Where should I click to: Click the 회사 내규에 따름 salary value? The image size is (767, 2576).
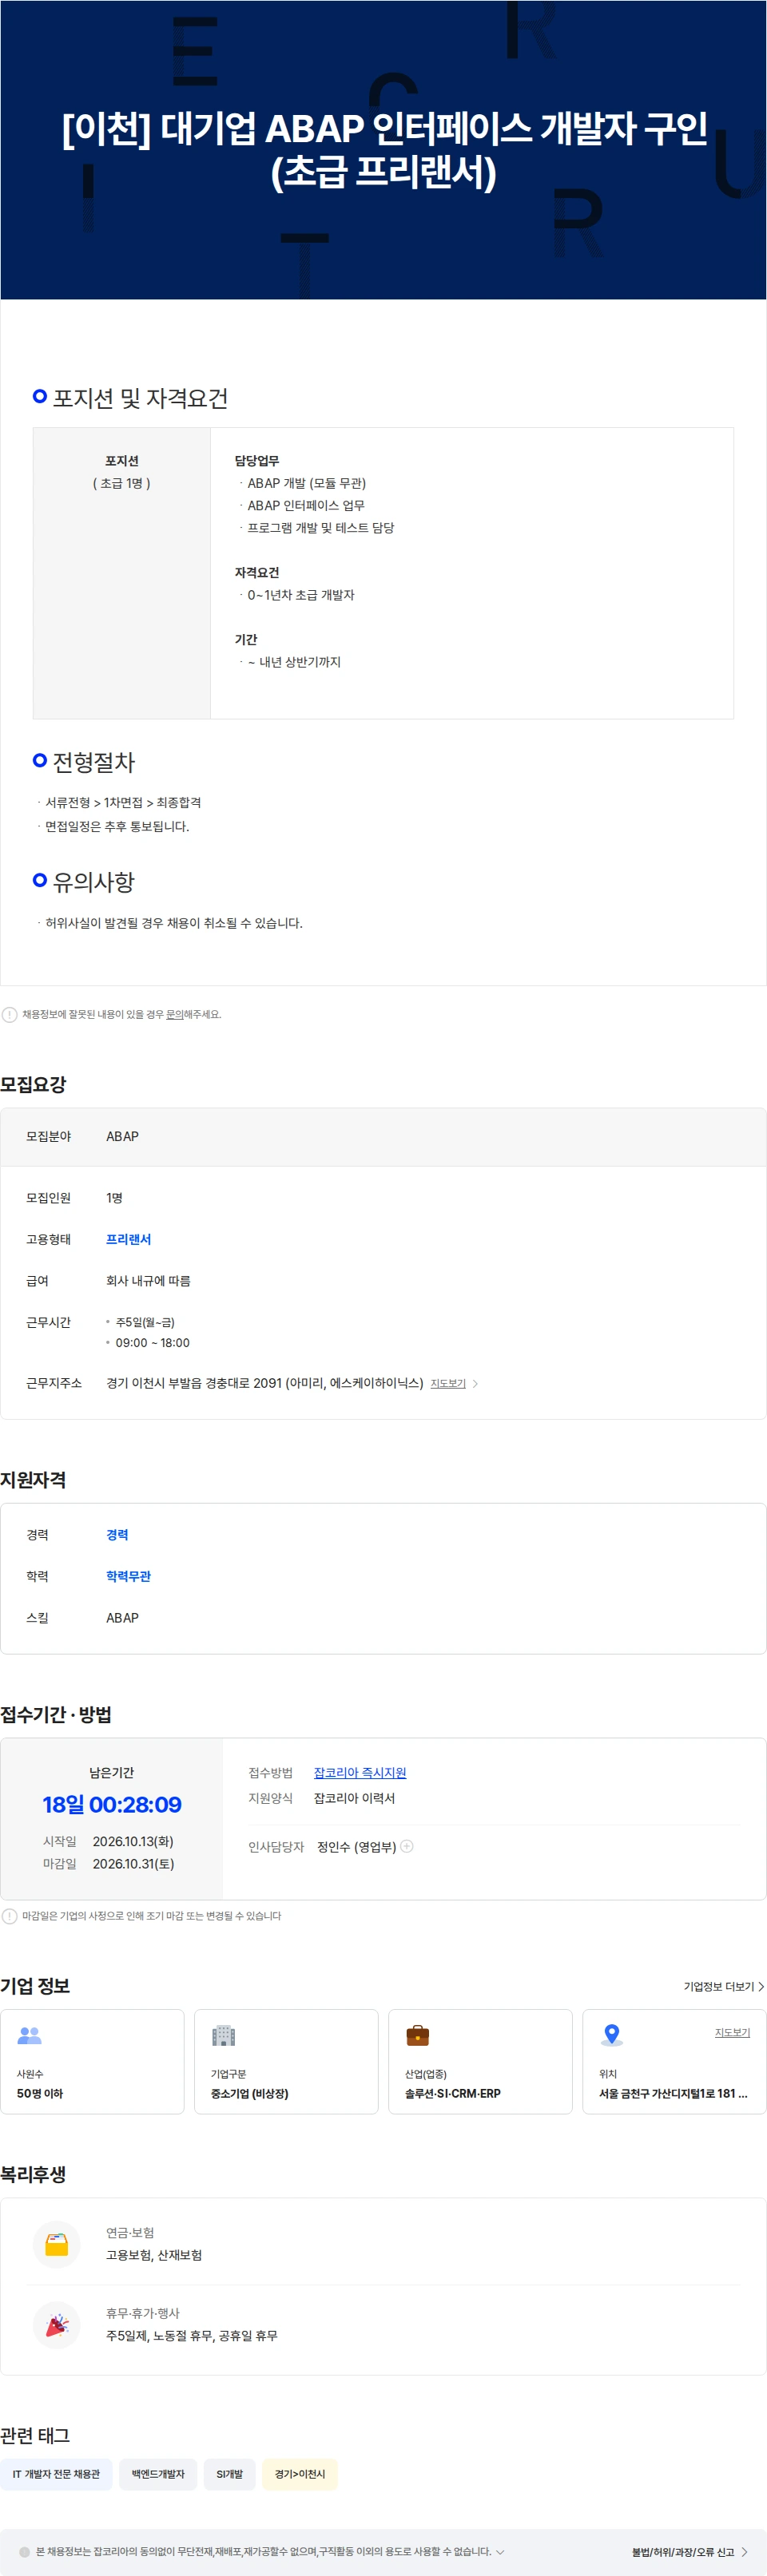[148, 1280]
